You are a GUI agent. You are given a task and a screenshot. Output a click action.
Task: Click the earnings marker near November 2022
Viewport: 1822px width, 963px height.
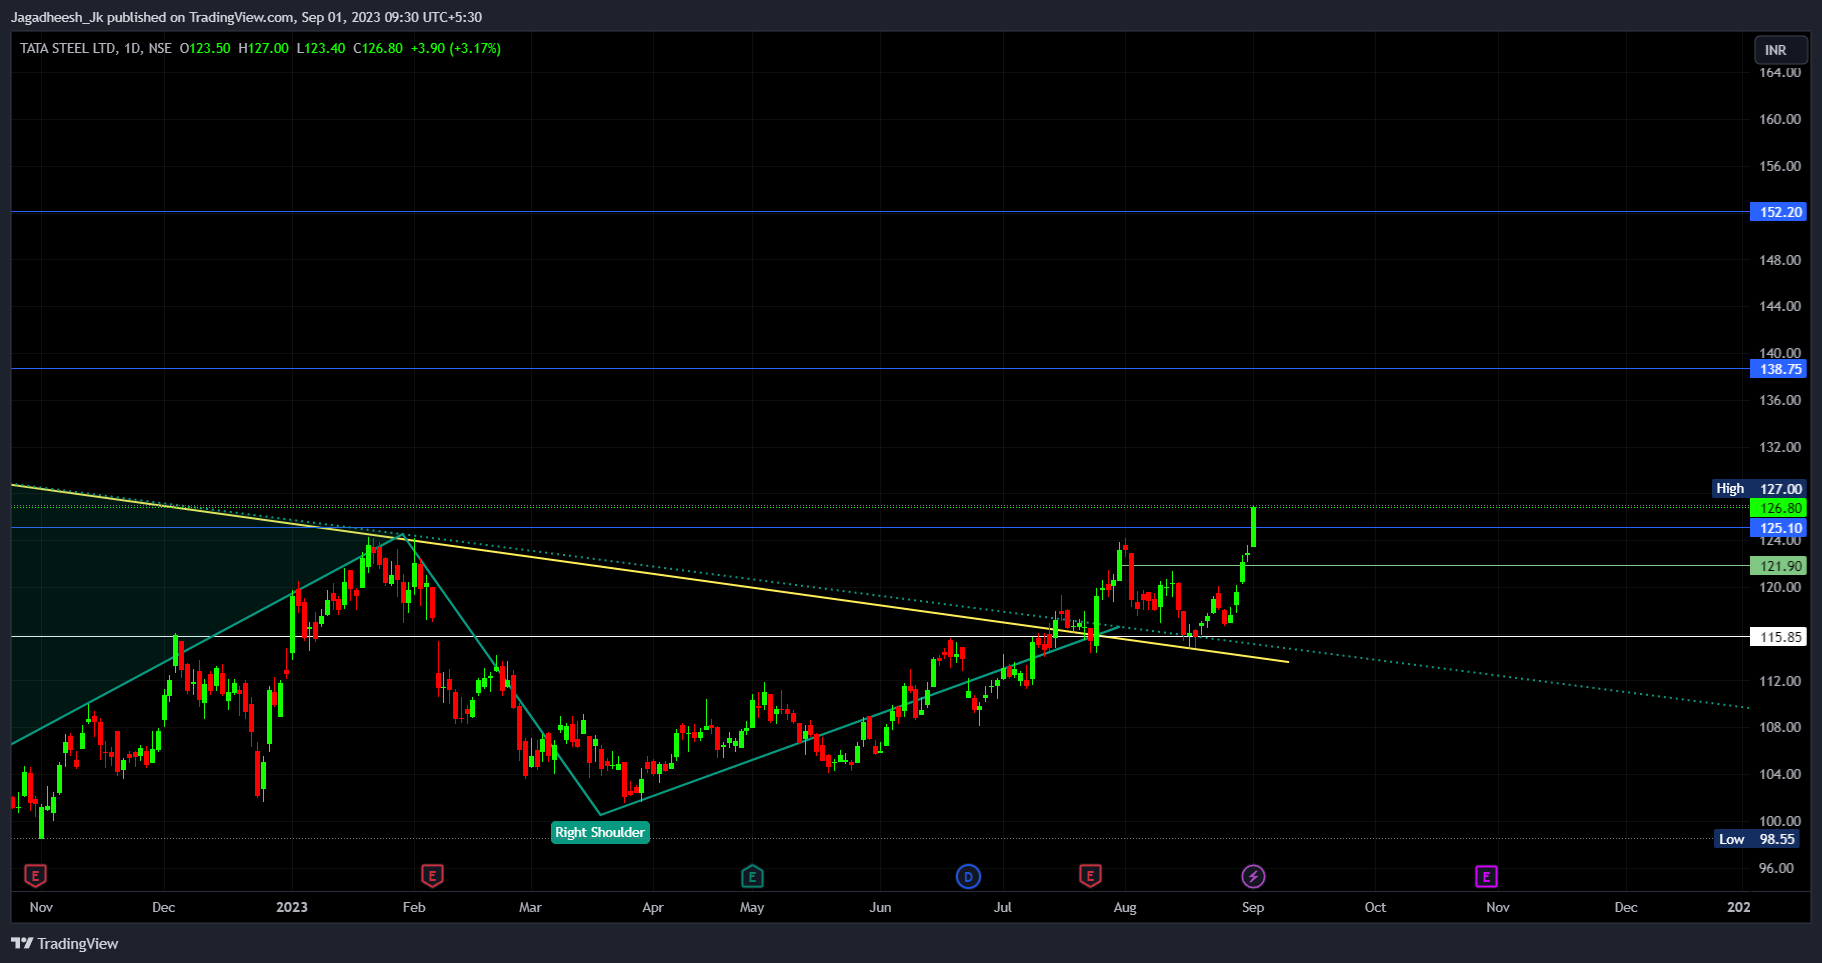point(35,877)
